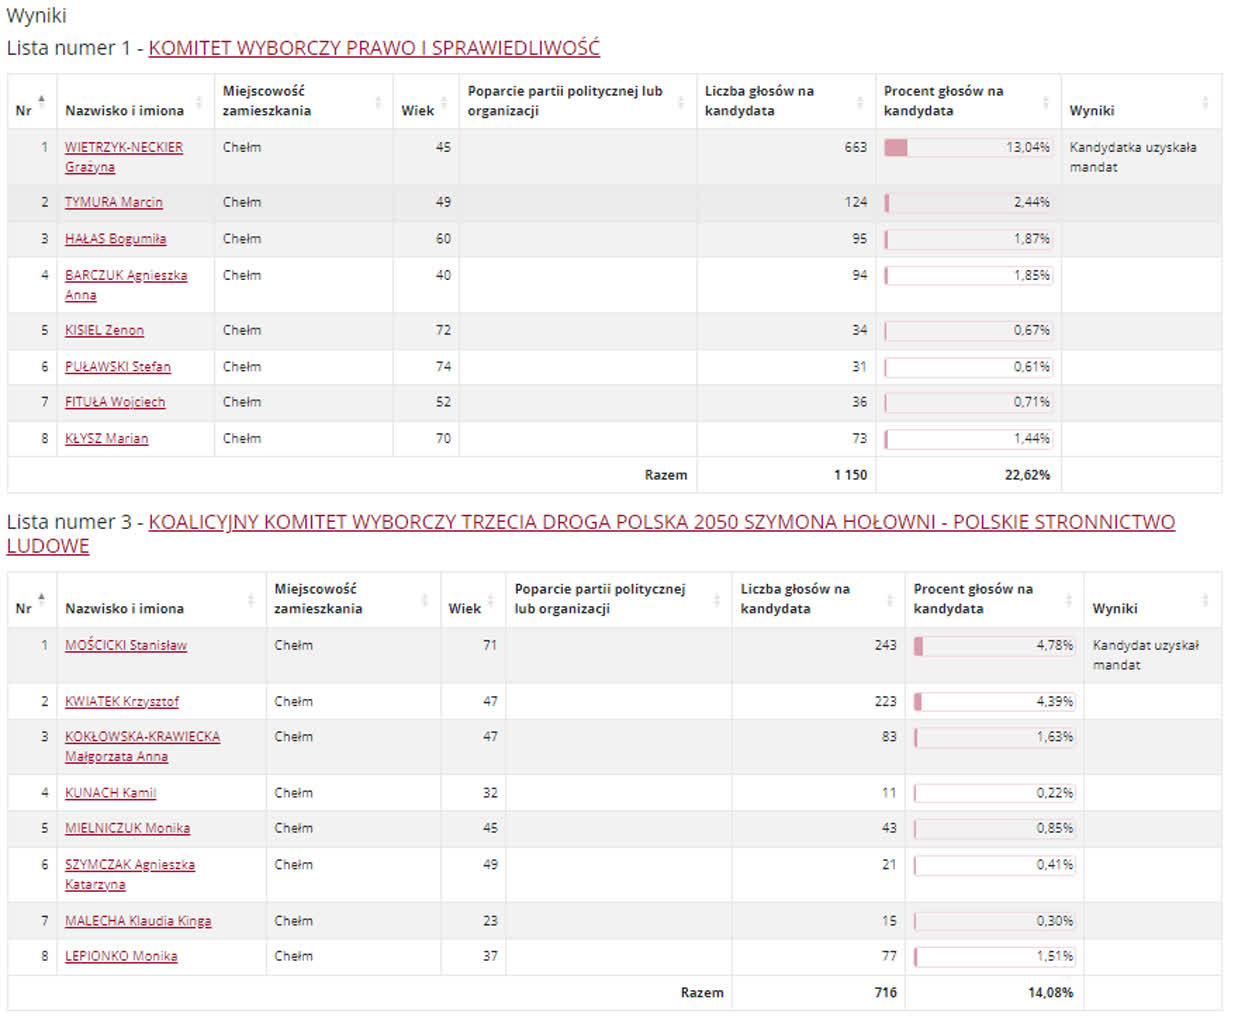The image size is (1238, 1024).
Task: Click the 13,04% vote percentage bar
Action: [x=966, y=147]
